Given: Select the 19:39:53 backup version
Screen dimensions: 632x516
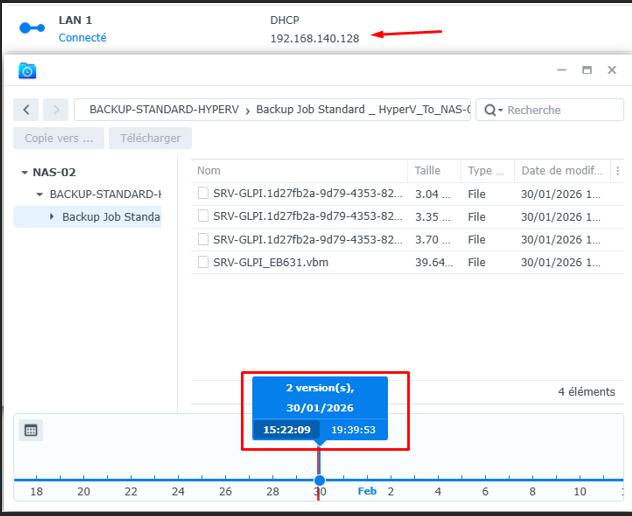Looking at the screenshot, I should pyautogui.click(x=353, y=430).
